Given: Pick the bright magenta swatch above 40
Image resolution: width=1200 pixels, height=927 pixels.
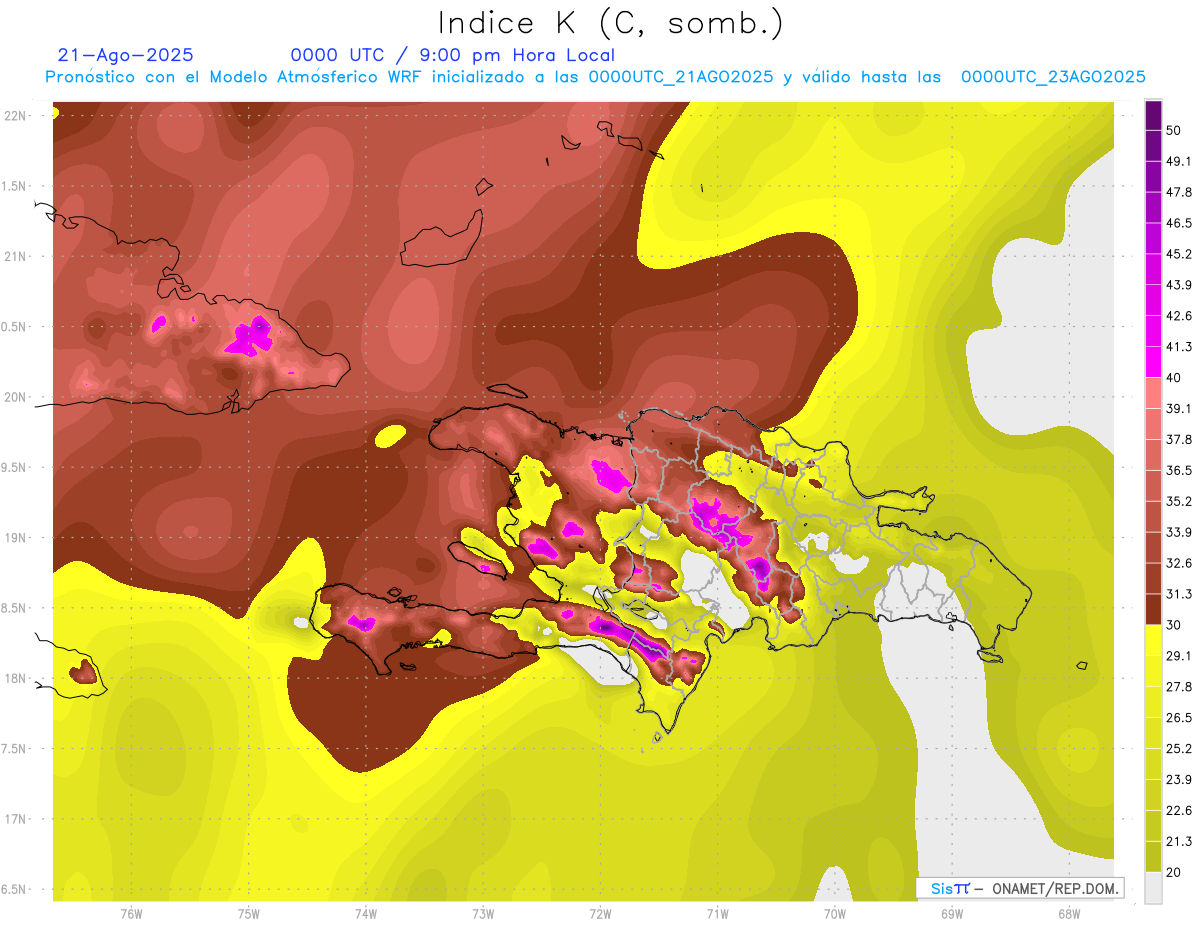Looking at the screenshot, I should (1153, 361).
